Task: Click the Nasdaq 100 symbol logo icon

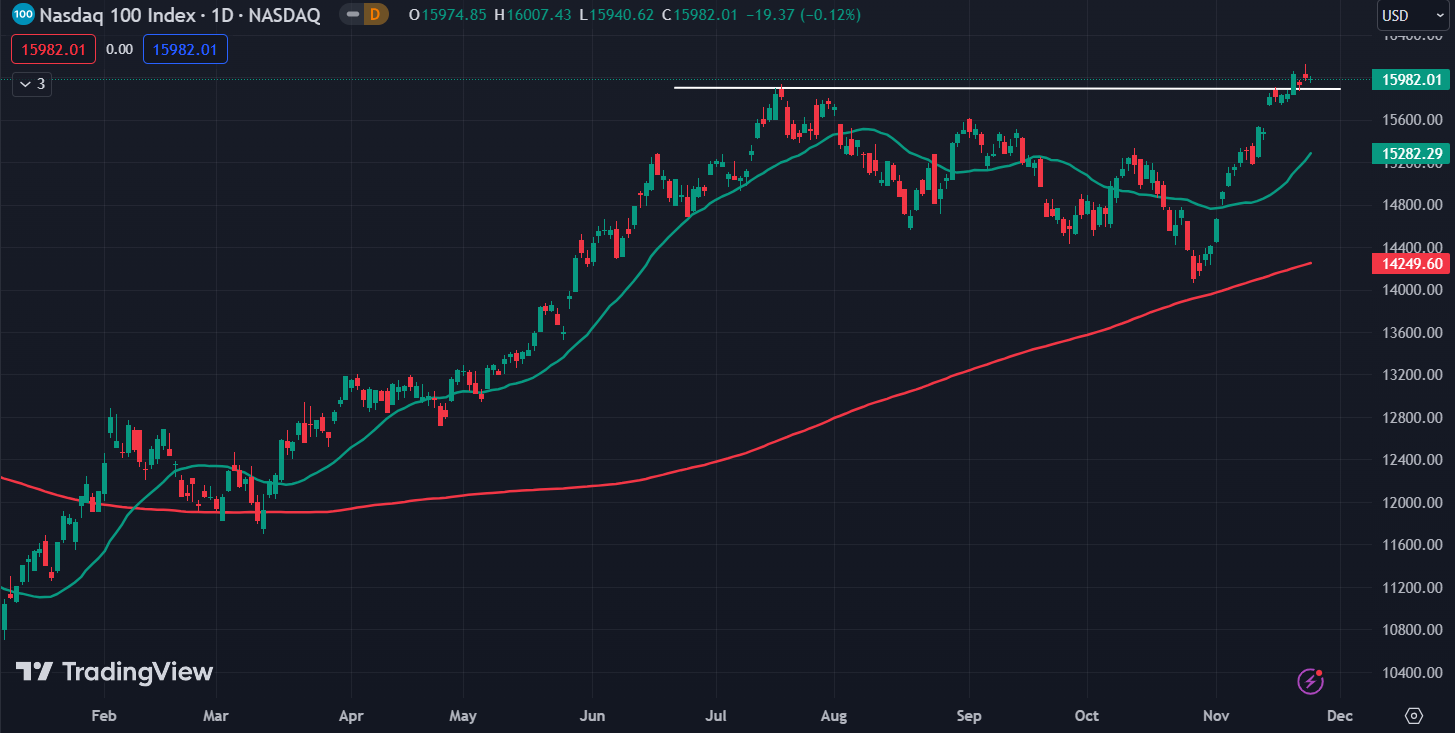Action: click(x=24, y=15)
